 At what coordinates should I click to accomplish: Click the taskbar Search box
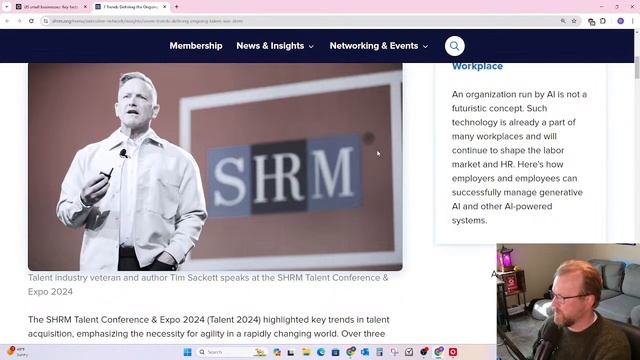[231, 352]
